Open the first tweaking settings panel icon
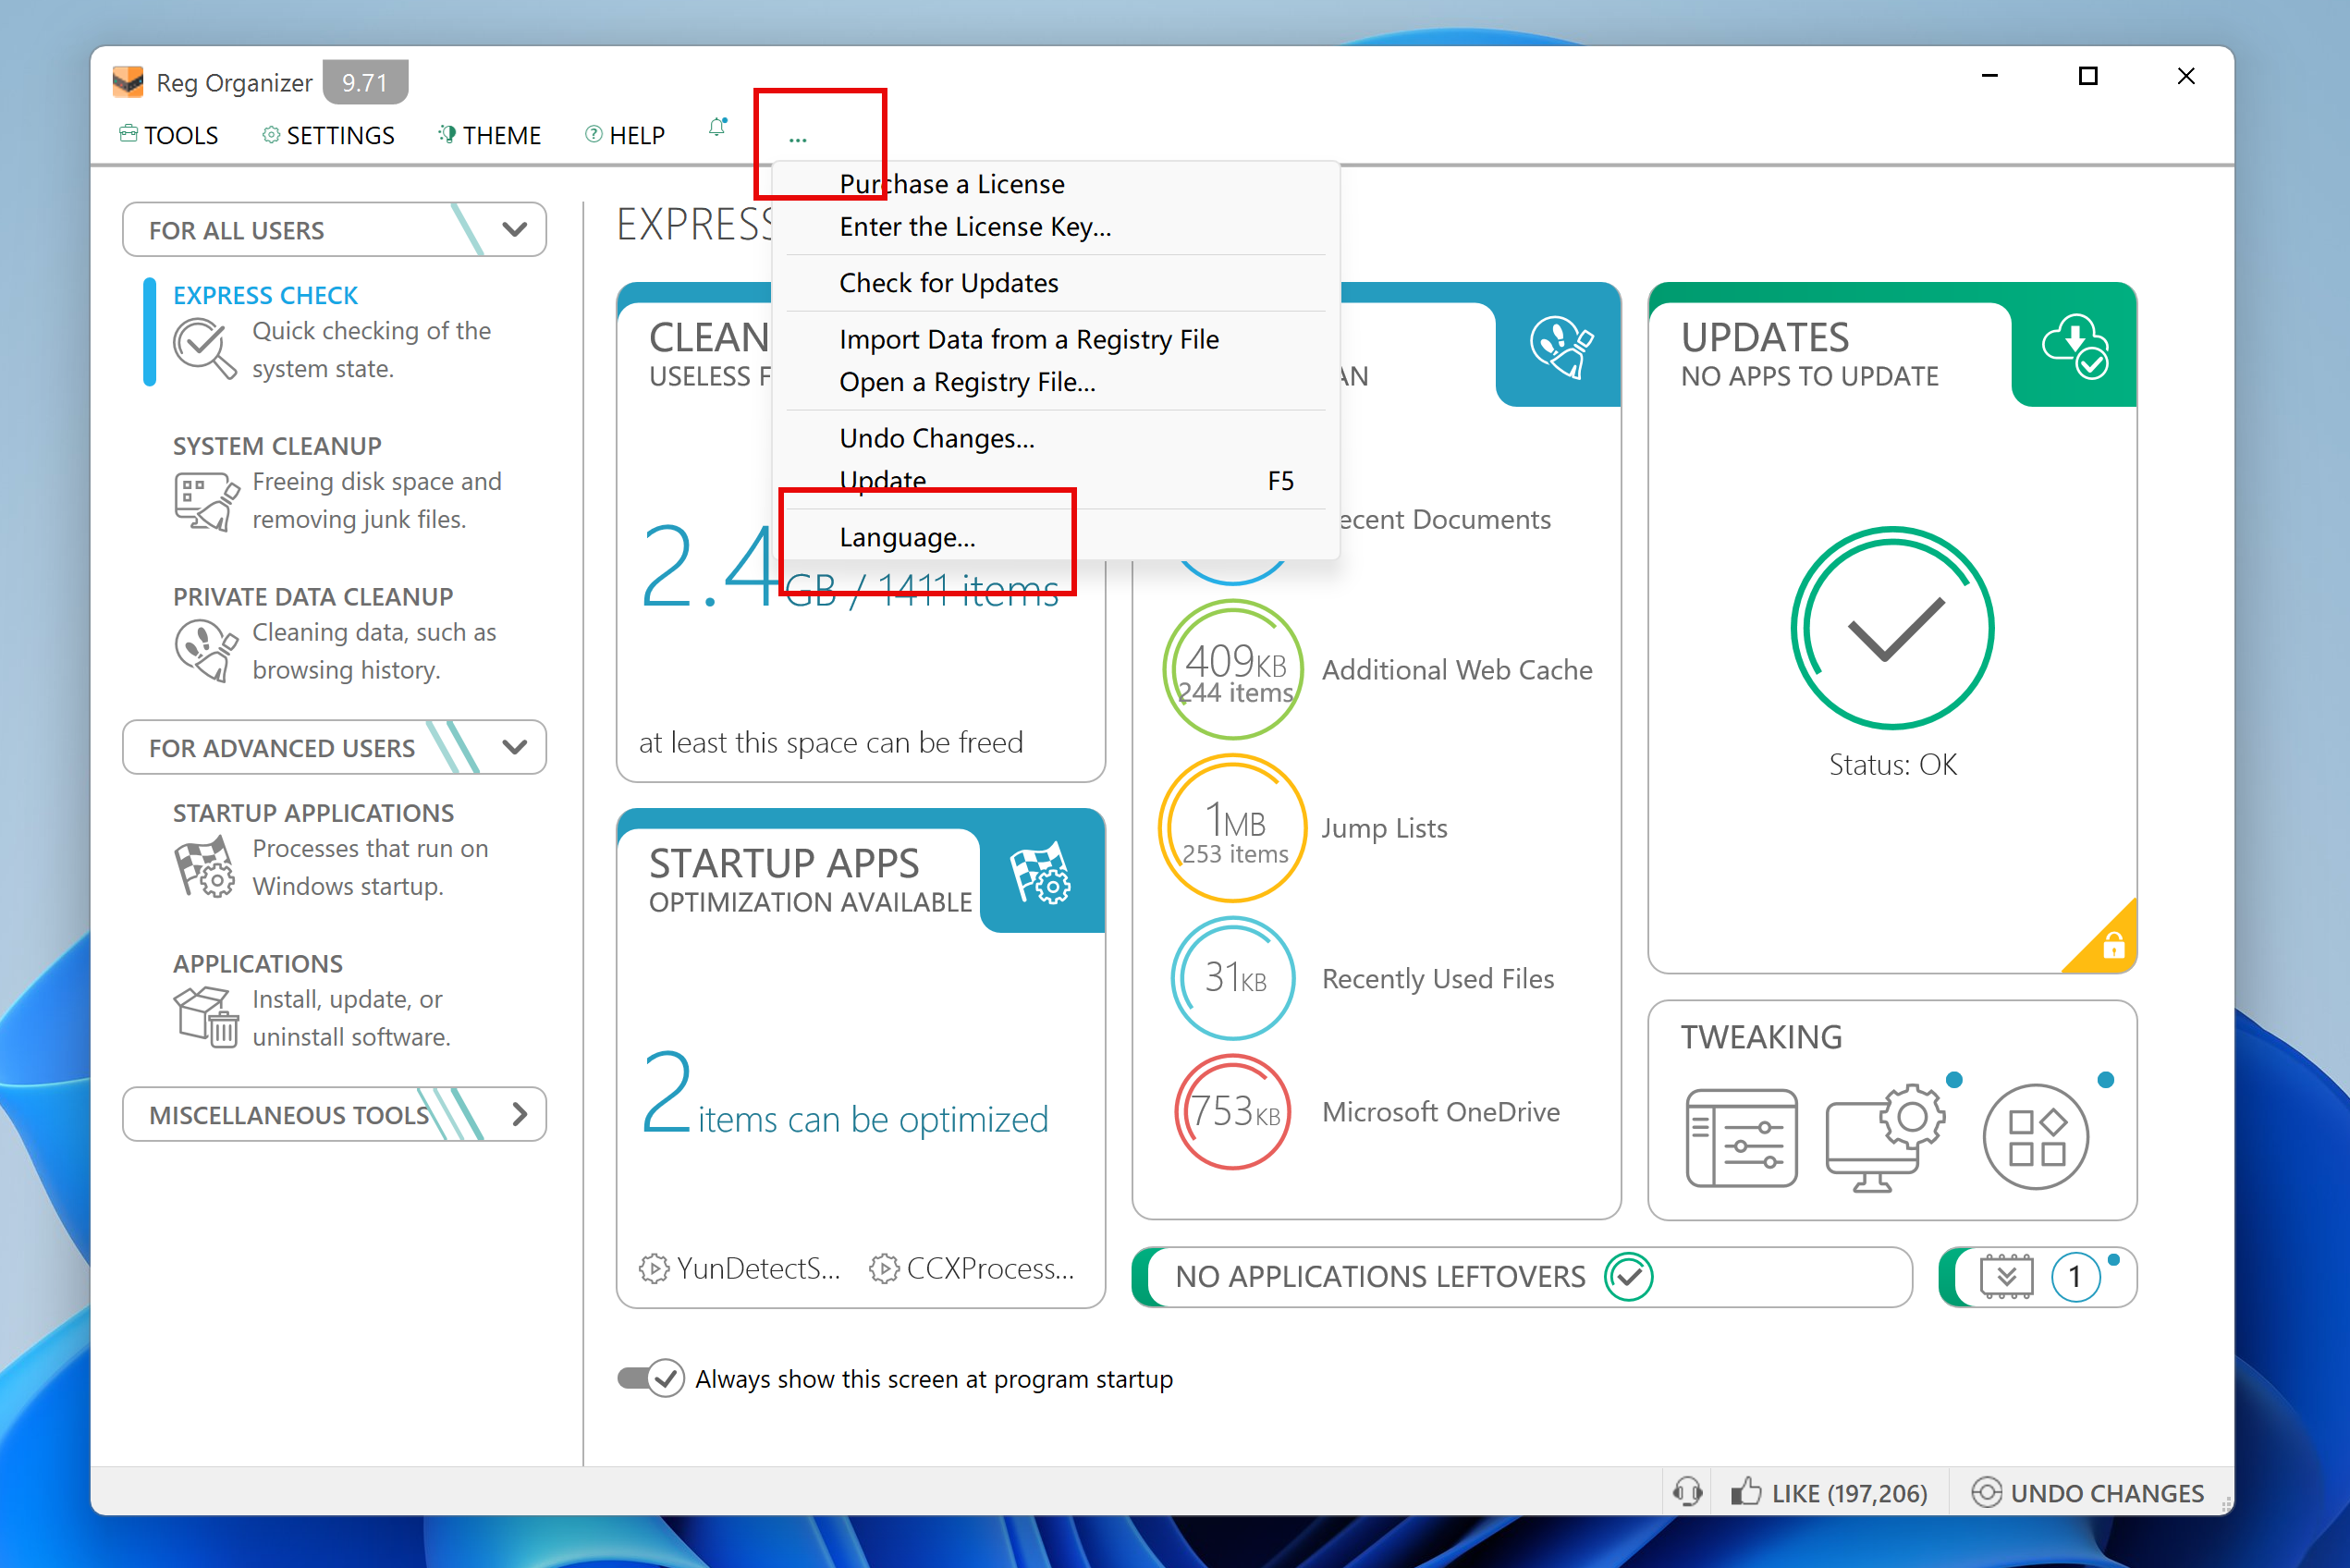 tap(1740, 1138)
